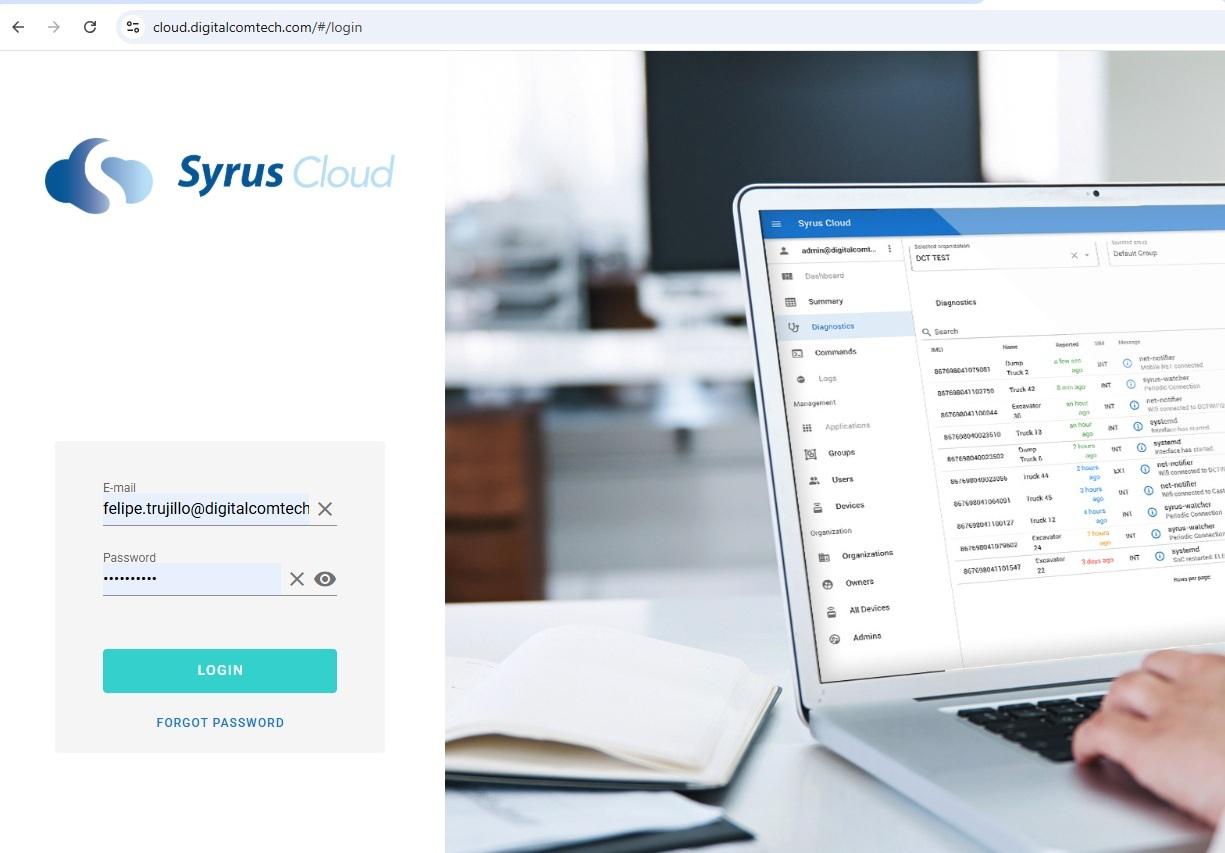This screenshot has height=853, width=1225.
Task: Click the Syrus Cloud logo
Action: [x=220, y=175]
